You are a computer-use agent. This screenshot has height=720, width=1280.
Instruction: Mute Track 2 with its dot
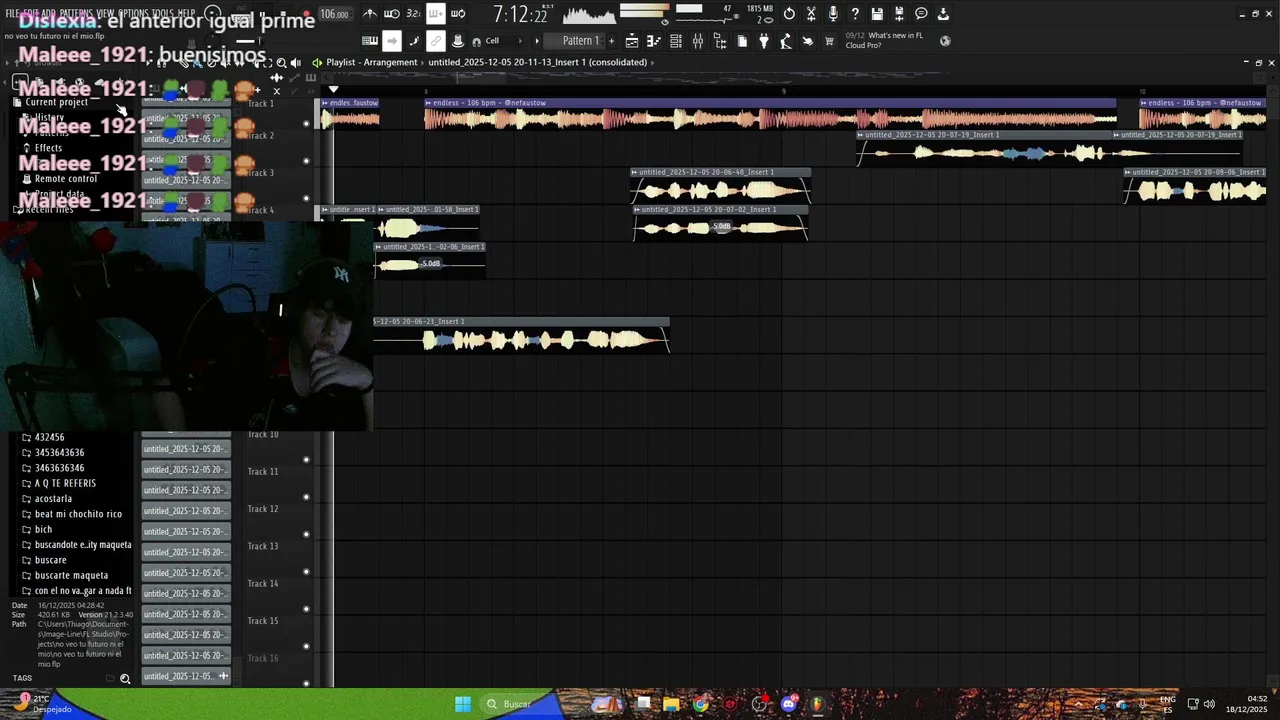(x=306, y=161)
